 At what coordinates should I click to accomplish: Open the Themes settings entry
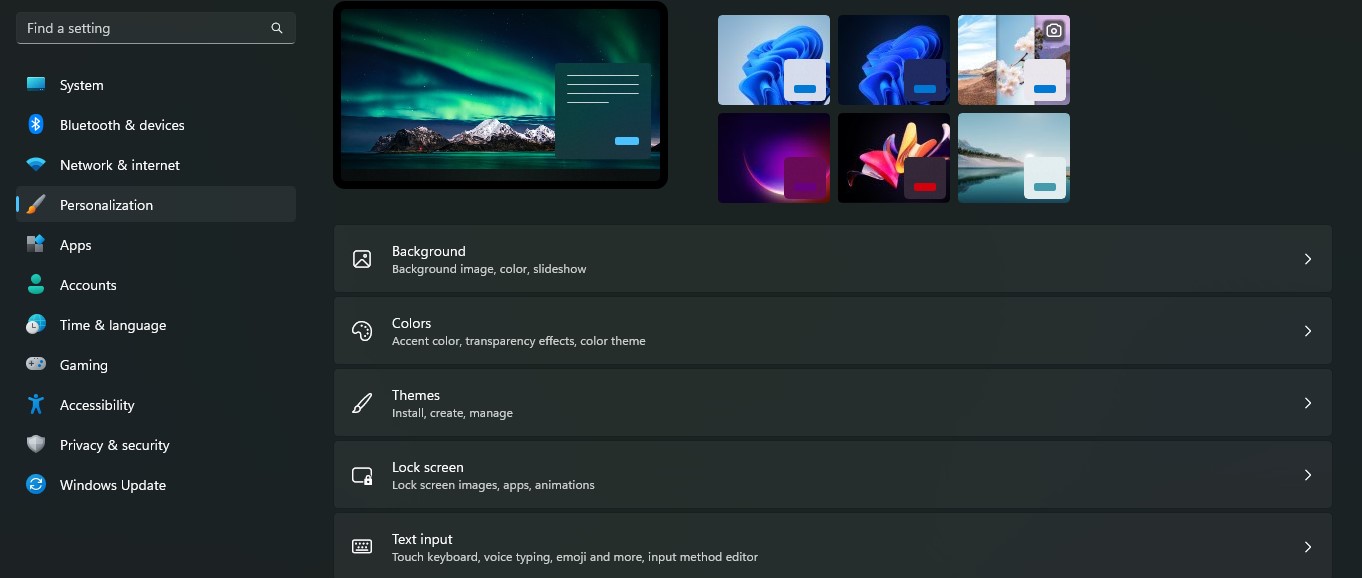[833, 403]
